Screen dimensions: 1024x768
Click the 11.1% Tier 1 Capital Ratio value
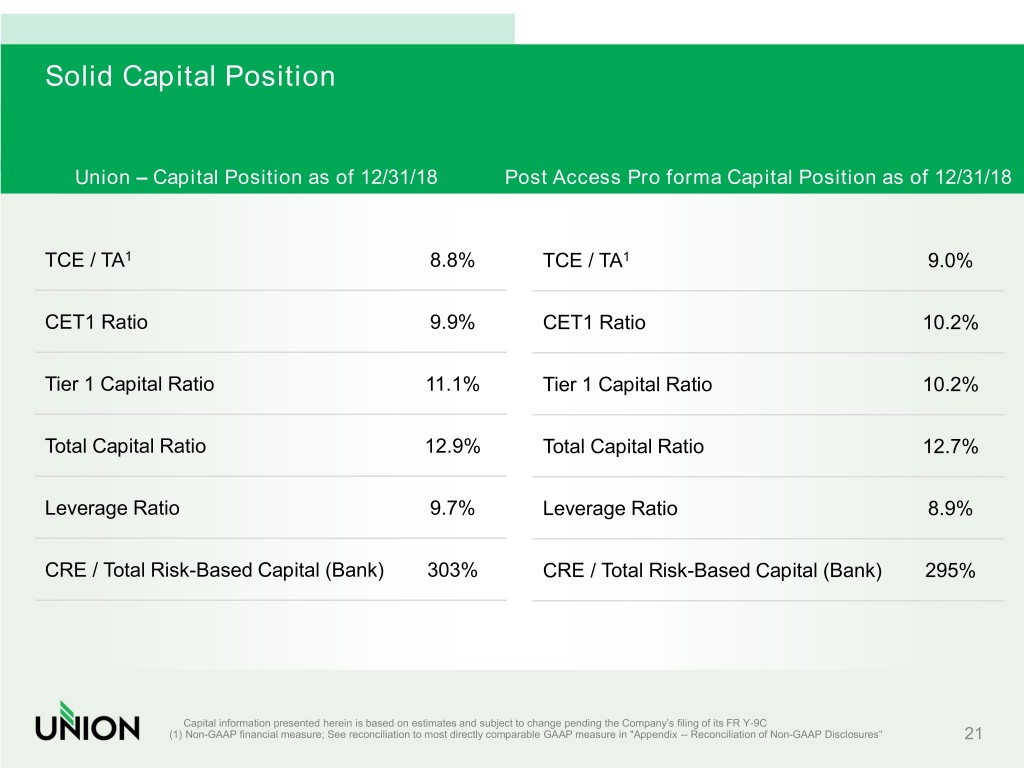pos(452,385)
